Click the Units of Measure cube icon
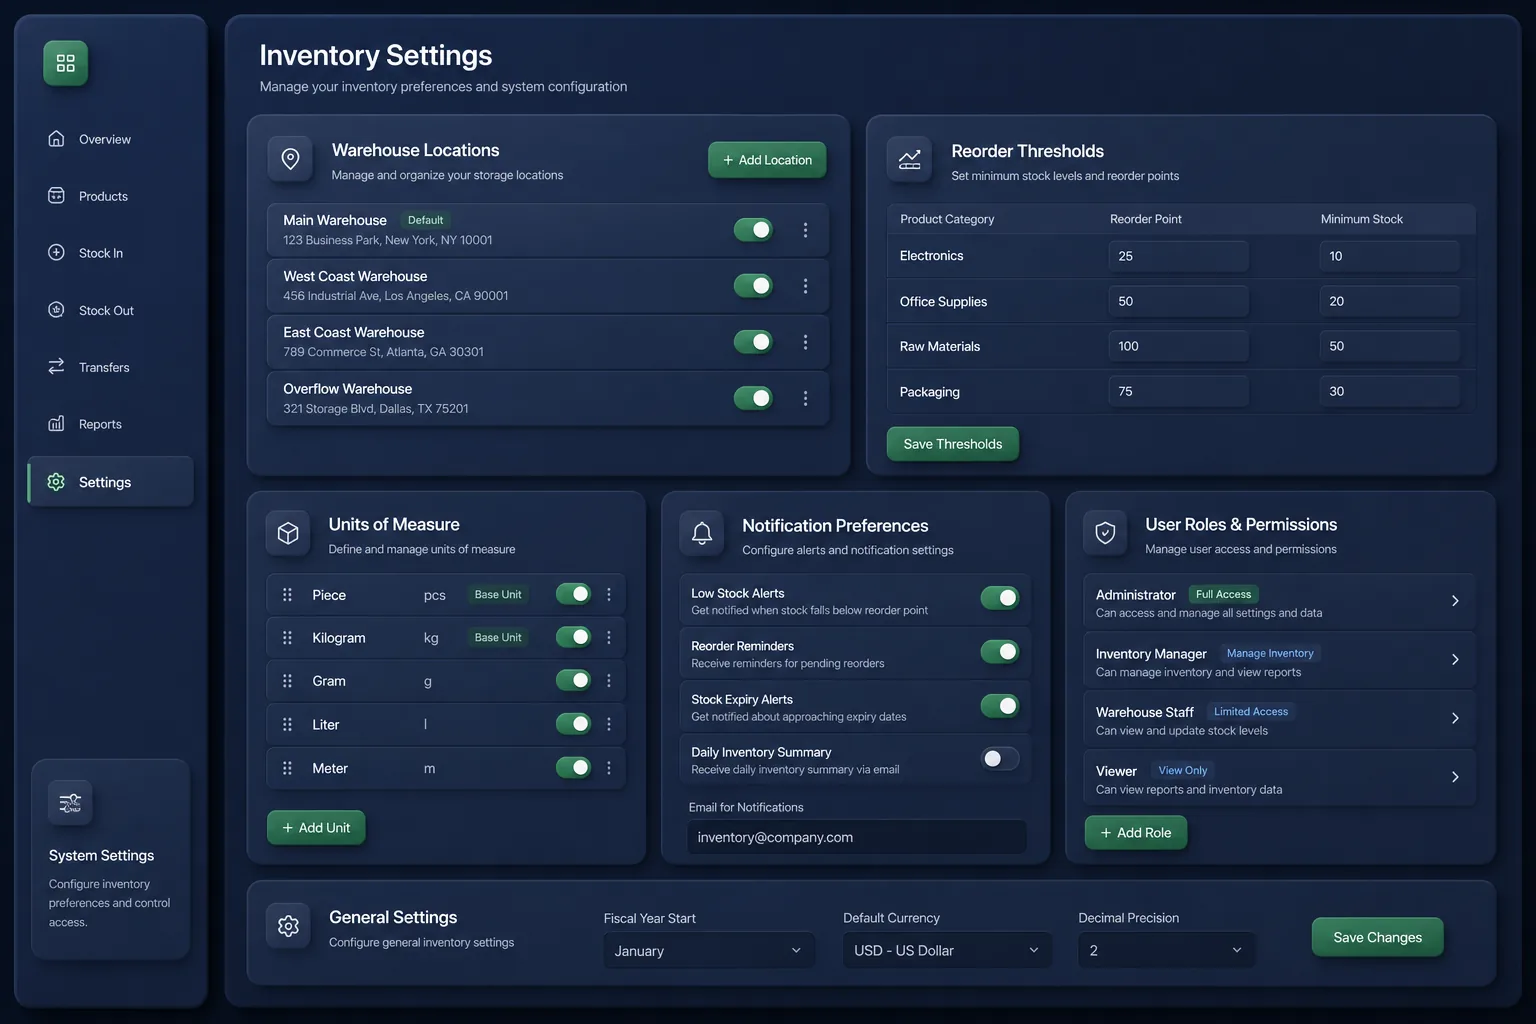 click(288, 533)
